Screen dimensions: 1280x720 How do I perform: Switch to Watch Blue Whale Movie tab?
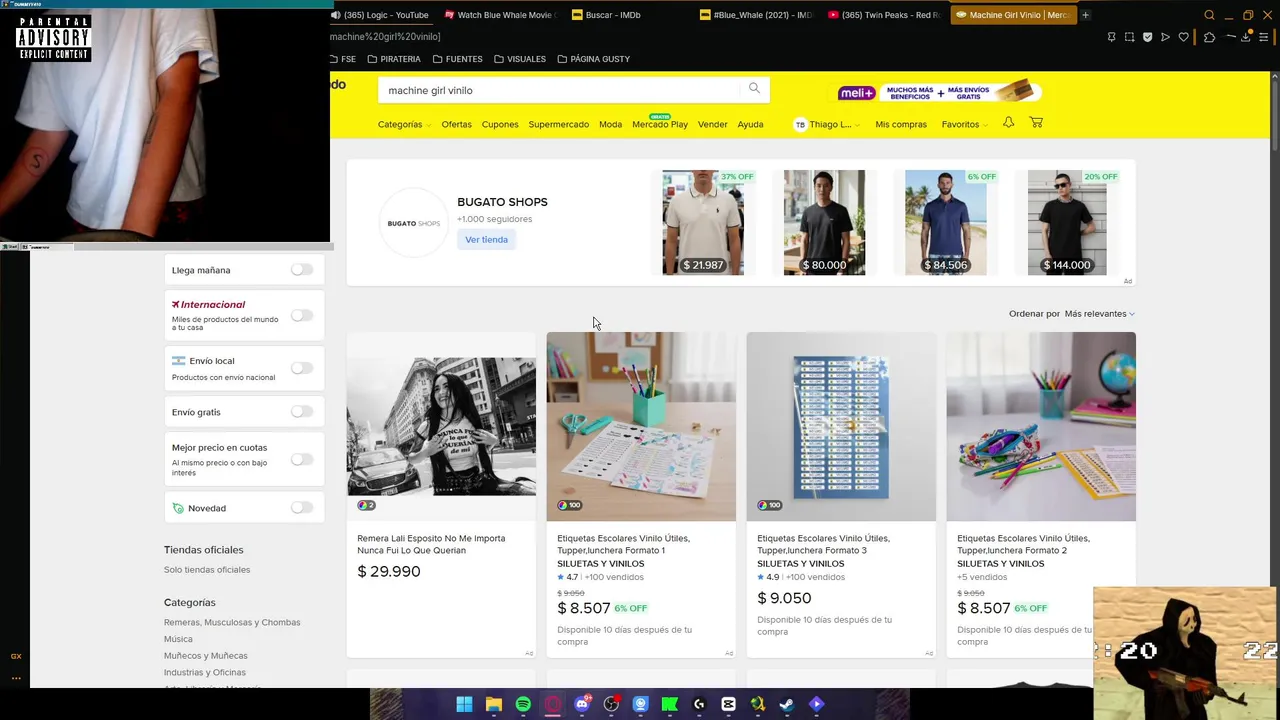point(499,15)
